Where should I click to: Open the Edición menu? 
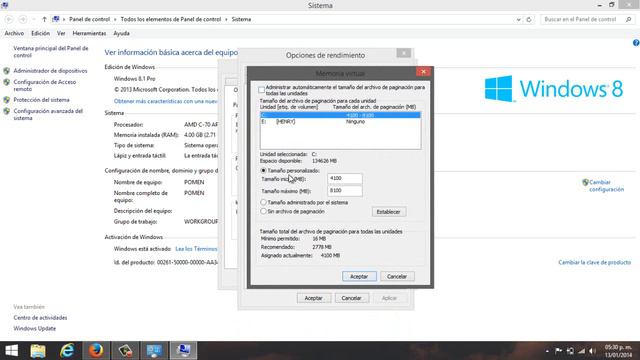(x=40, y=33)
